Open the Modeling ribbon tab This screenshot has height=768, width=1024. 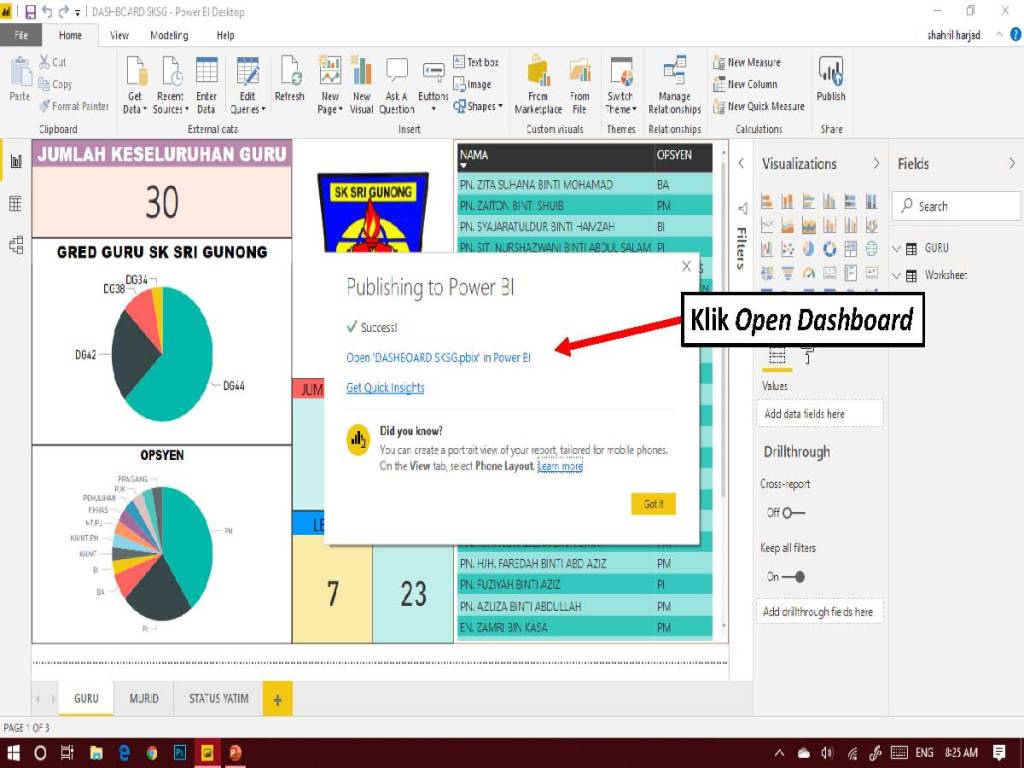click(x=169, y=35)
